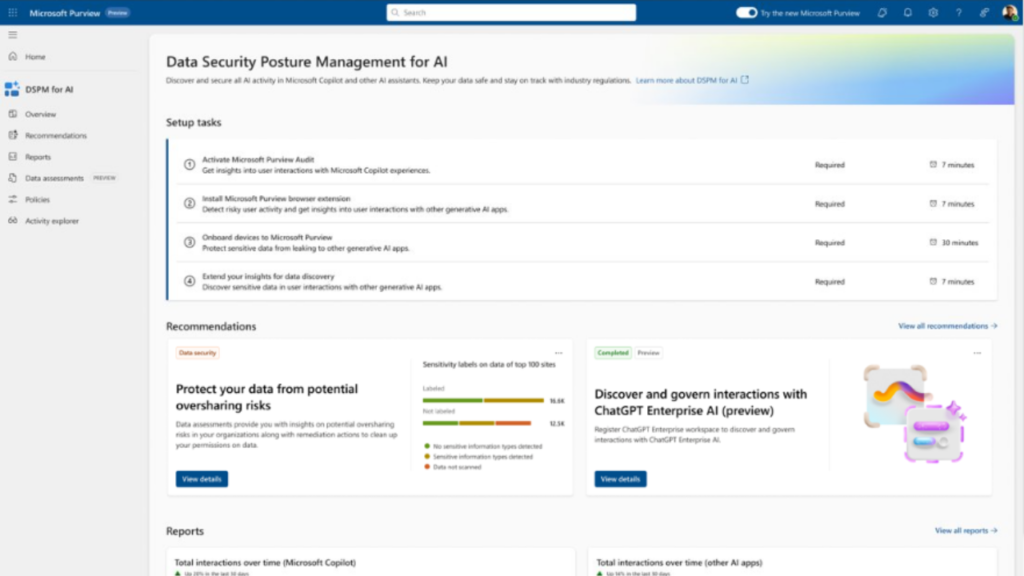The image size is (1024, 576).
Task: Toggle "Try the new Microsoft Purview" switch
Action: [x=746, y=13]
